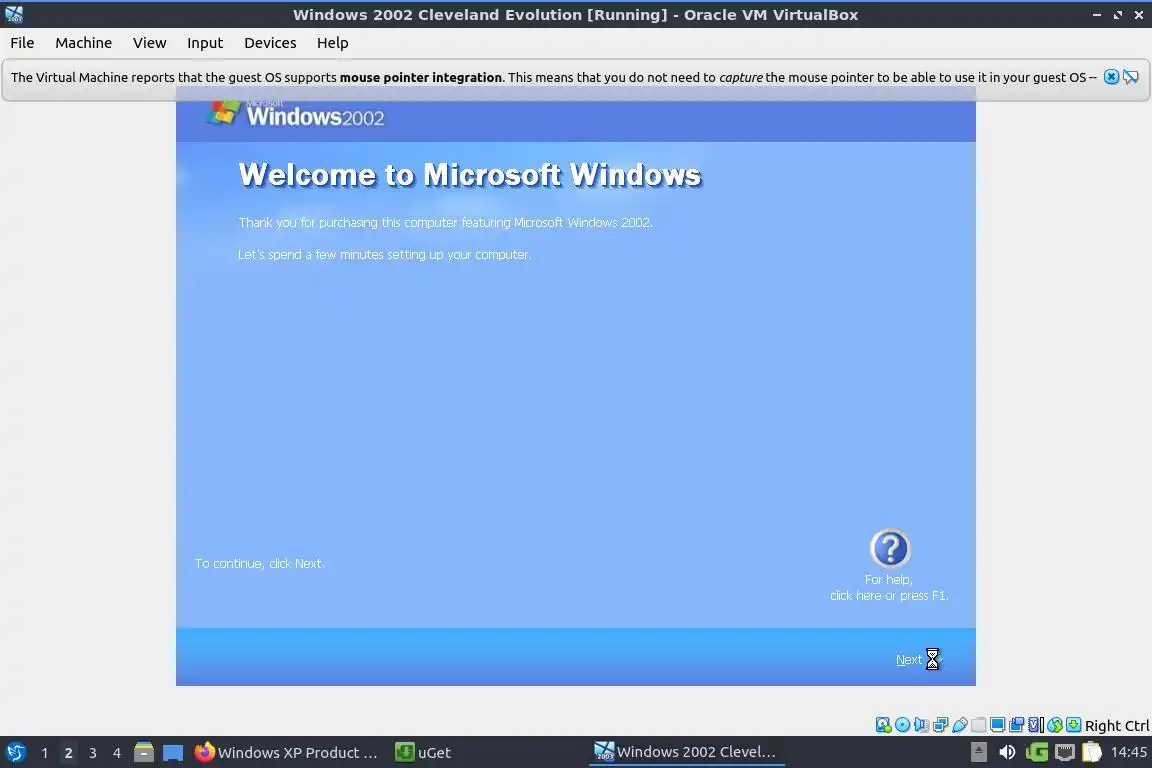The width and height of the screenshot is (1152, 768).
Task: Click the eject removable media tray icon
Action: 979,752
